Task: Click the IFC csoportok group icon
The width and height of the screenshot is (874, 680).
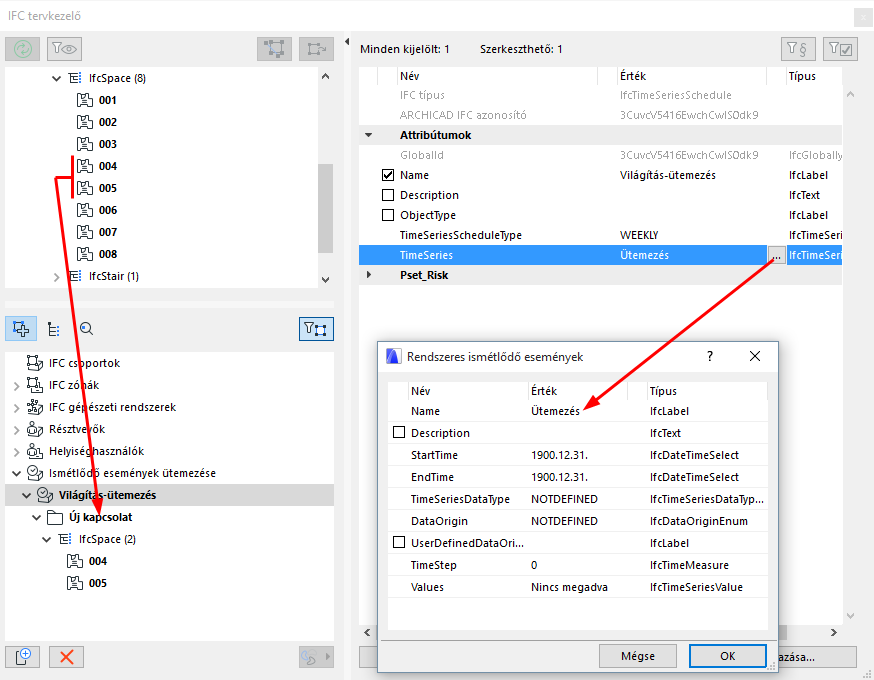Action: point(35,363)
